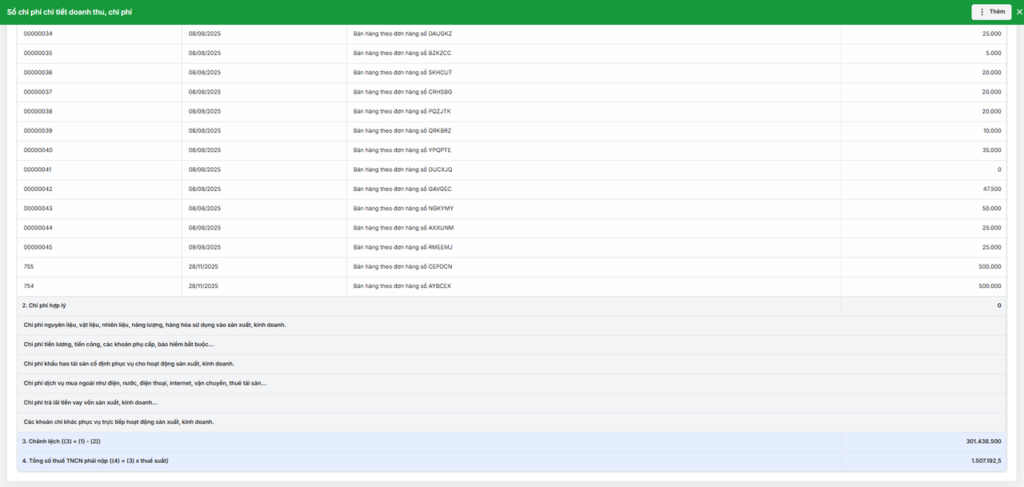Select the "Chi phí tiền lương, tiền công" row

[x=118, y=344]
